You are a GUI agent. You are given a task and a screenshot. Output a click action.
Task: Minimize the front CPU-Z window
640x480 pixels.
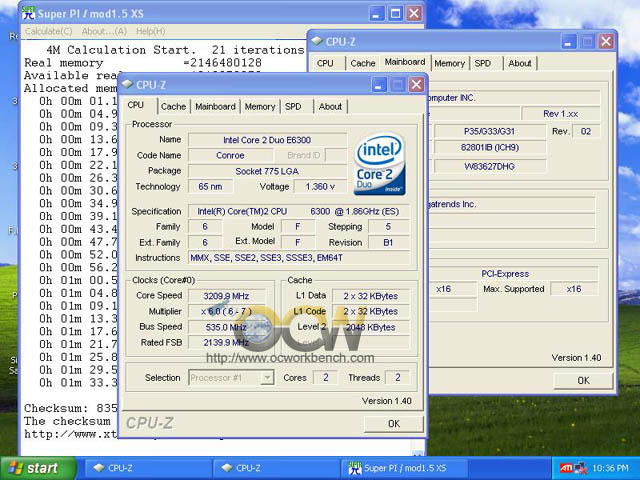point(378,85)
